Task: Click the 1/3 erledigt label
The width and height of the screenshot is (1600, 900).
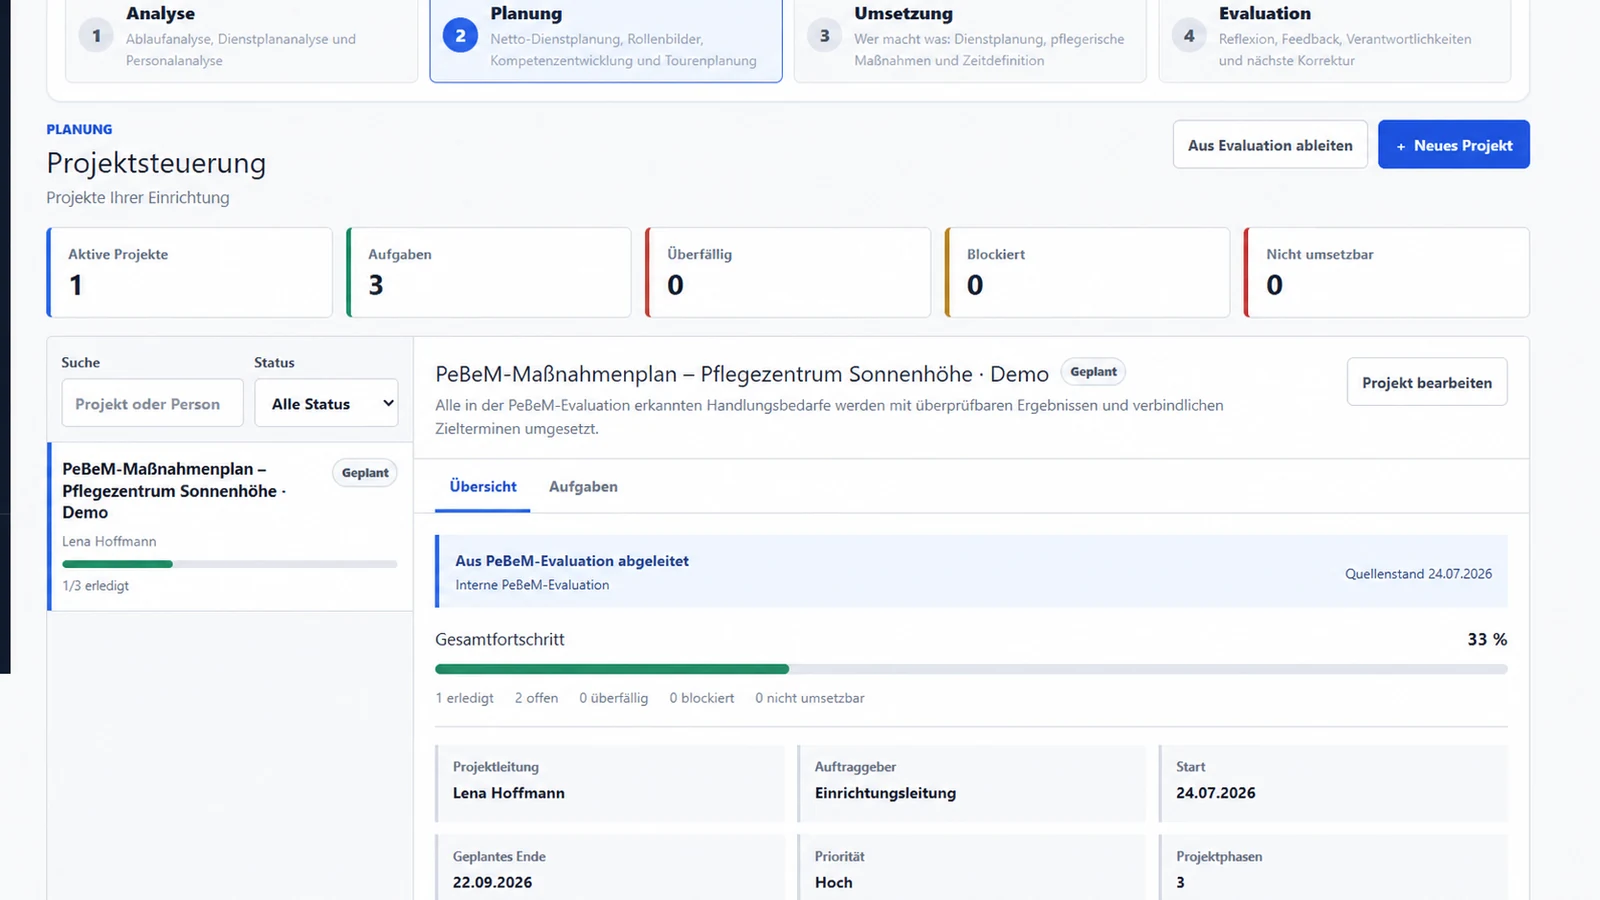Action: pos(95,586)
